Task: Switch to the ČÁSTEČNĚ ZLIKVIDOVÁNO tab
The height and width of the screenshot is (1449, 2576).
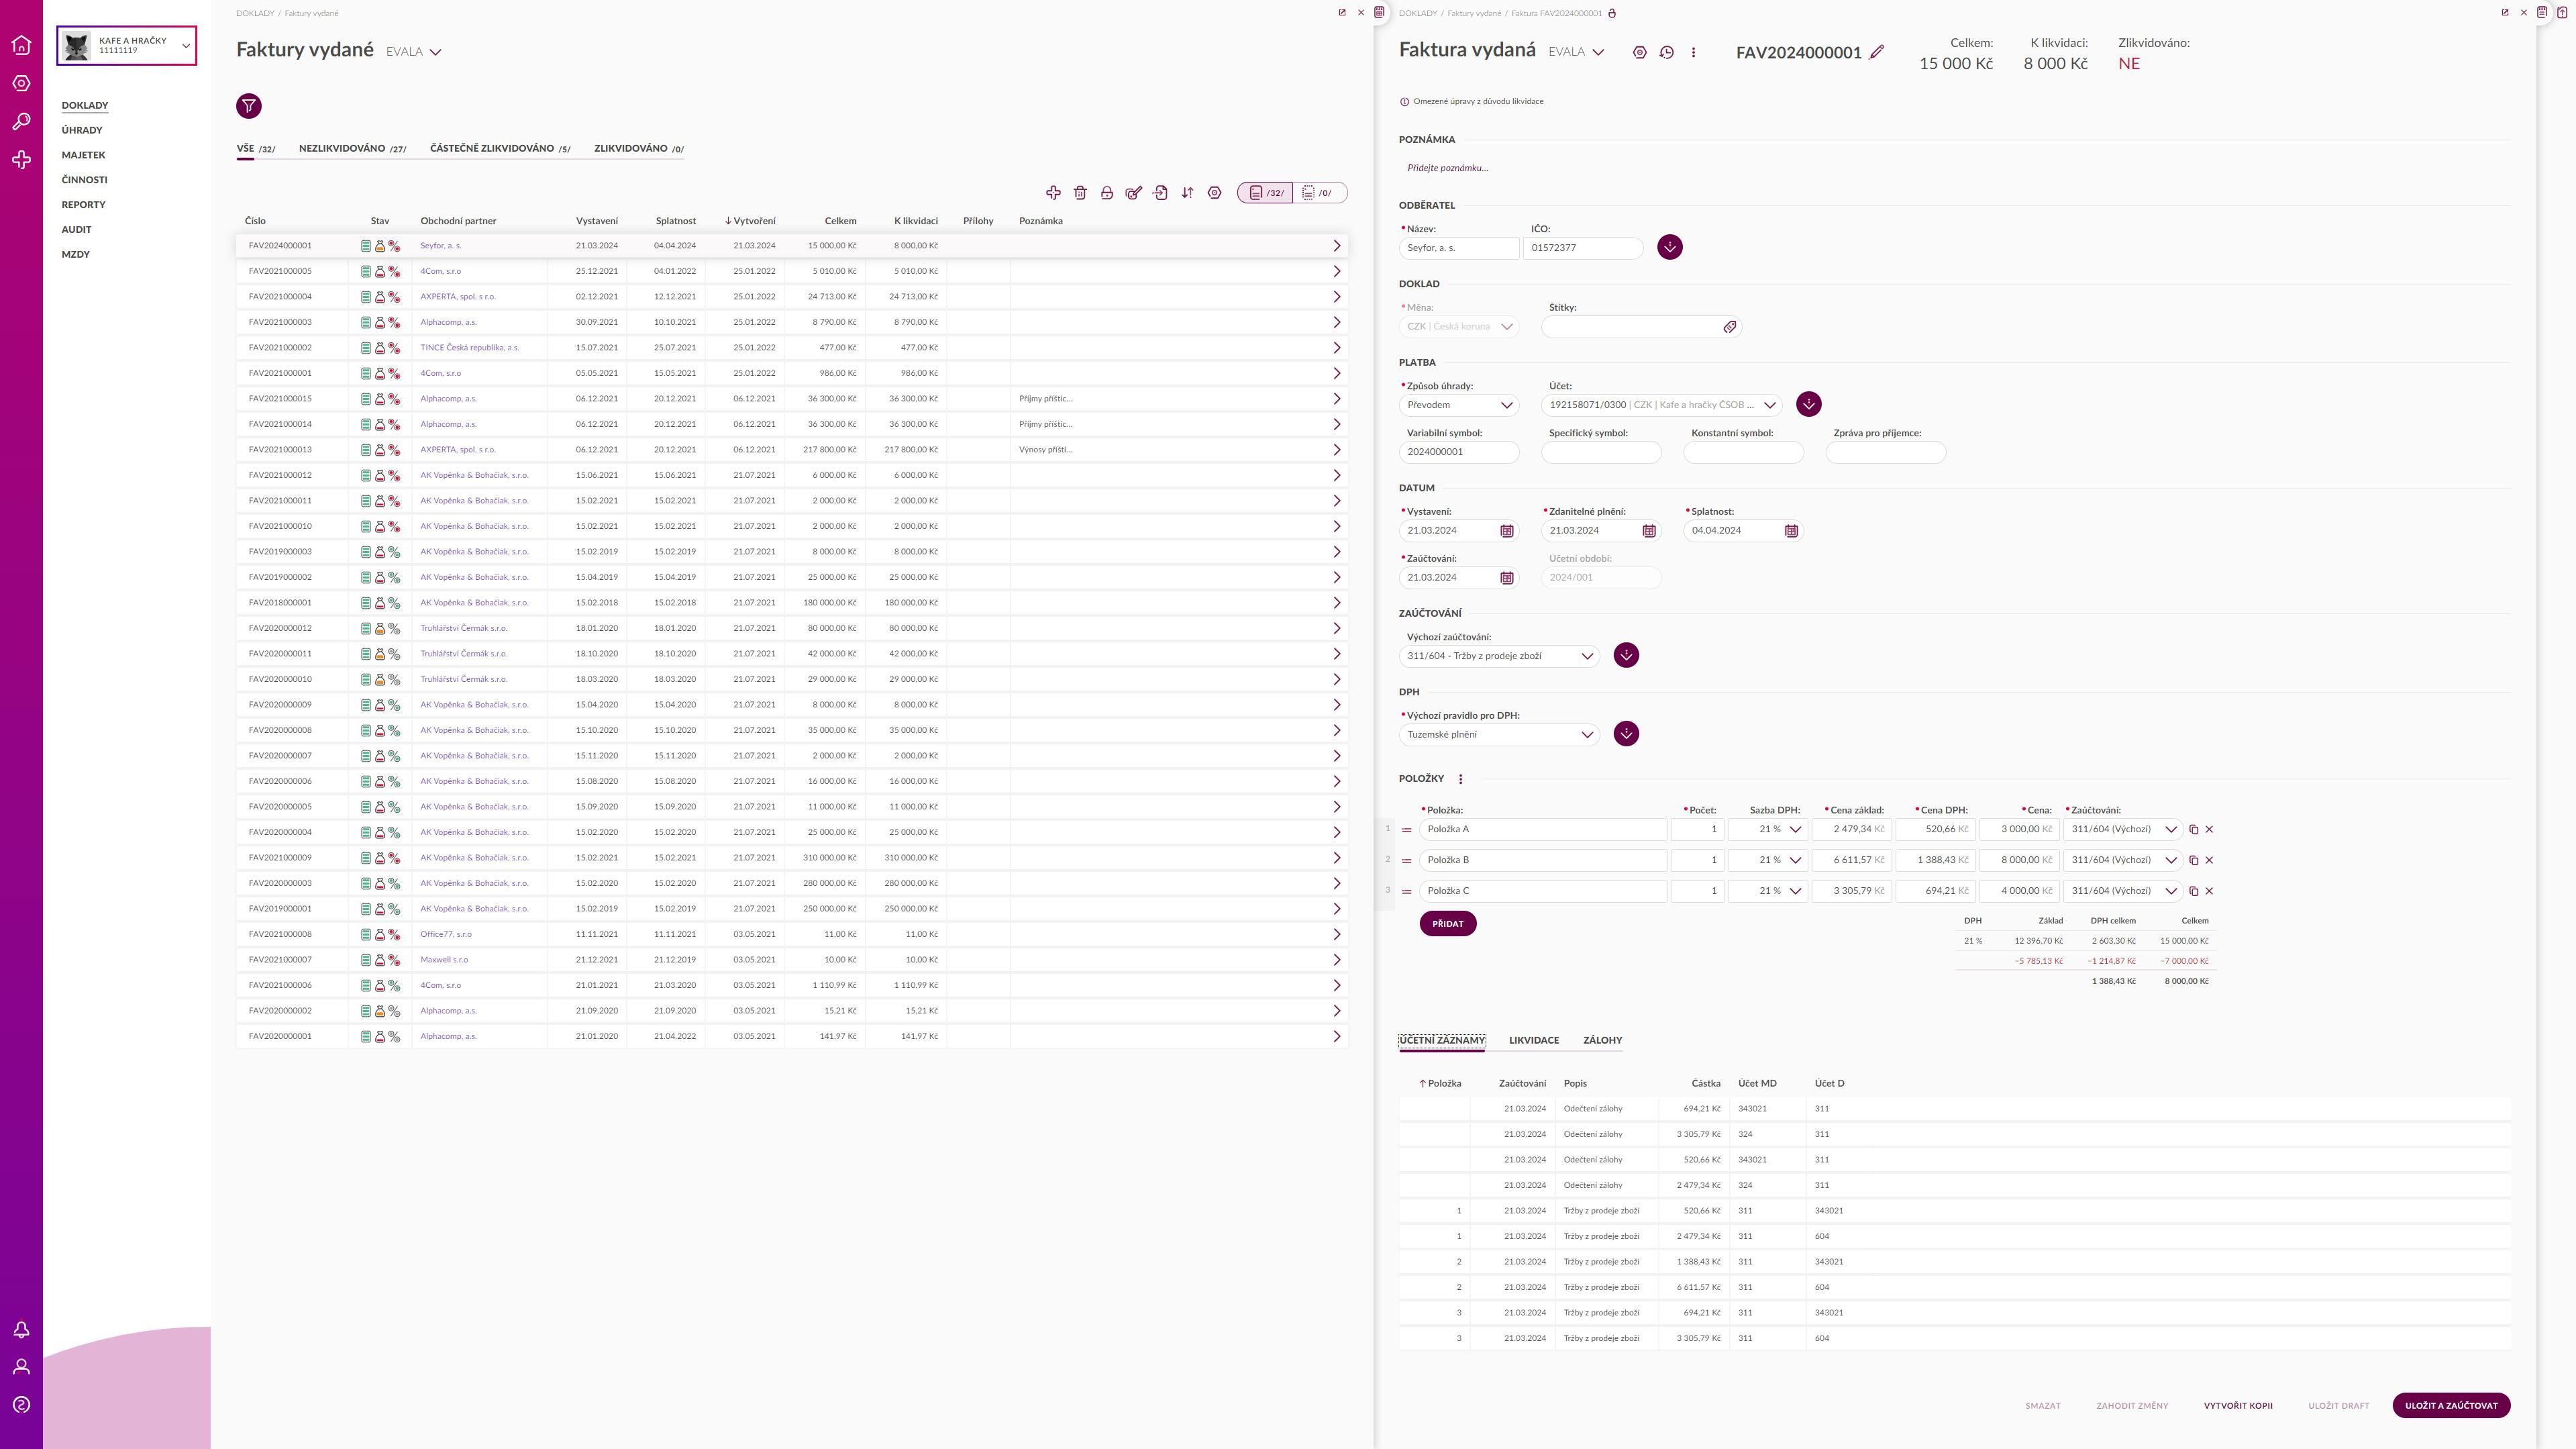Action: (500, 149)
